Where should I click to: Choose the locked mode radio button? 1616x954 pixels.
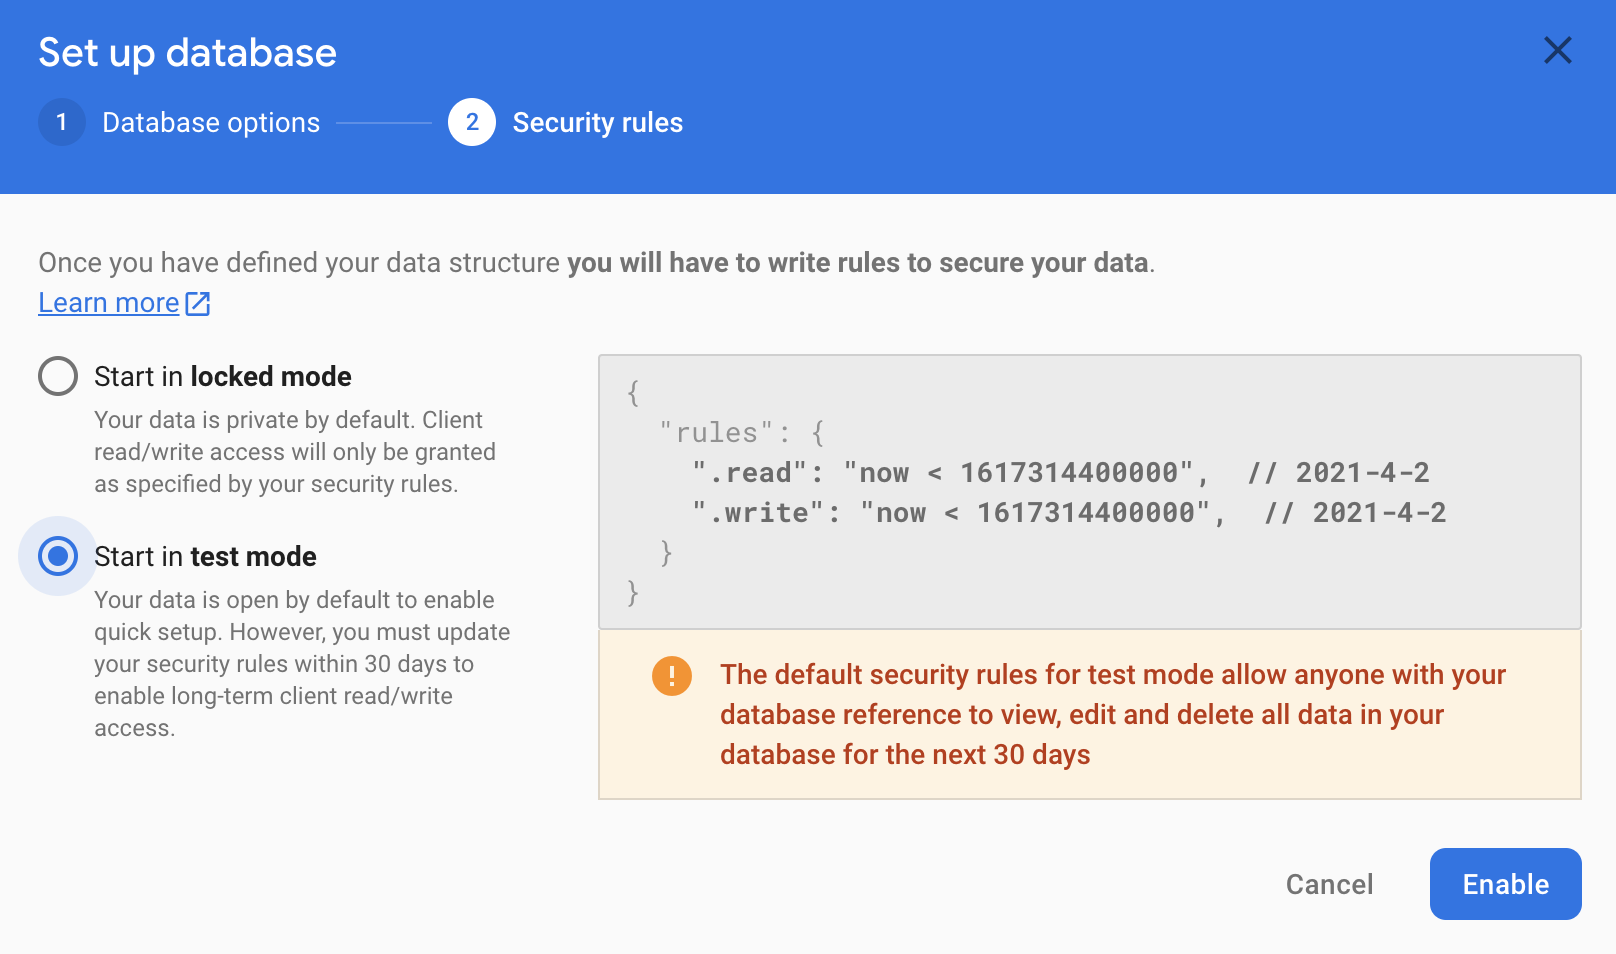[x=58, y=376]
